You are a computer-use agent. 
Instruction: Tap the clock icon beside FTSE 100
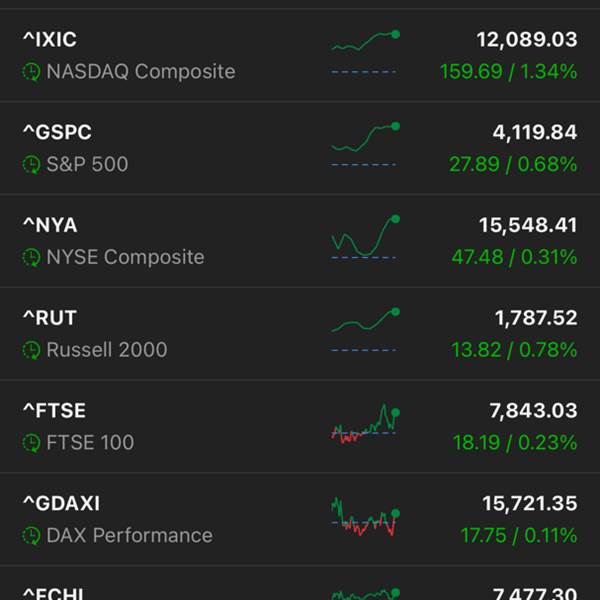click(31, 443)
